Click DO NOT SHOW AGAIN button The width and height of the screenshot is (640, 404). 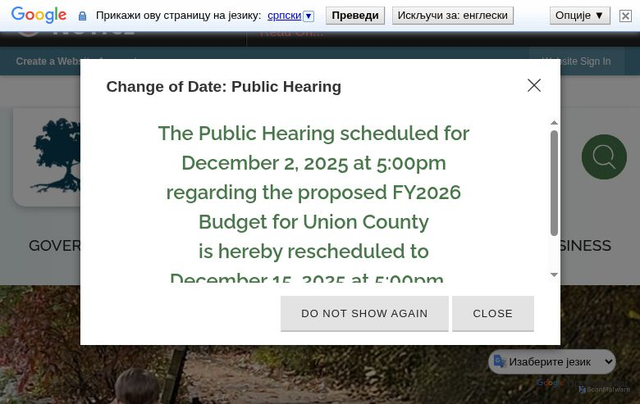pyautogui.click(x=364, y=313)
